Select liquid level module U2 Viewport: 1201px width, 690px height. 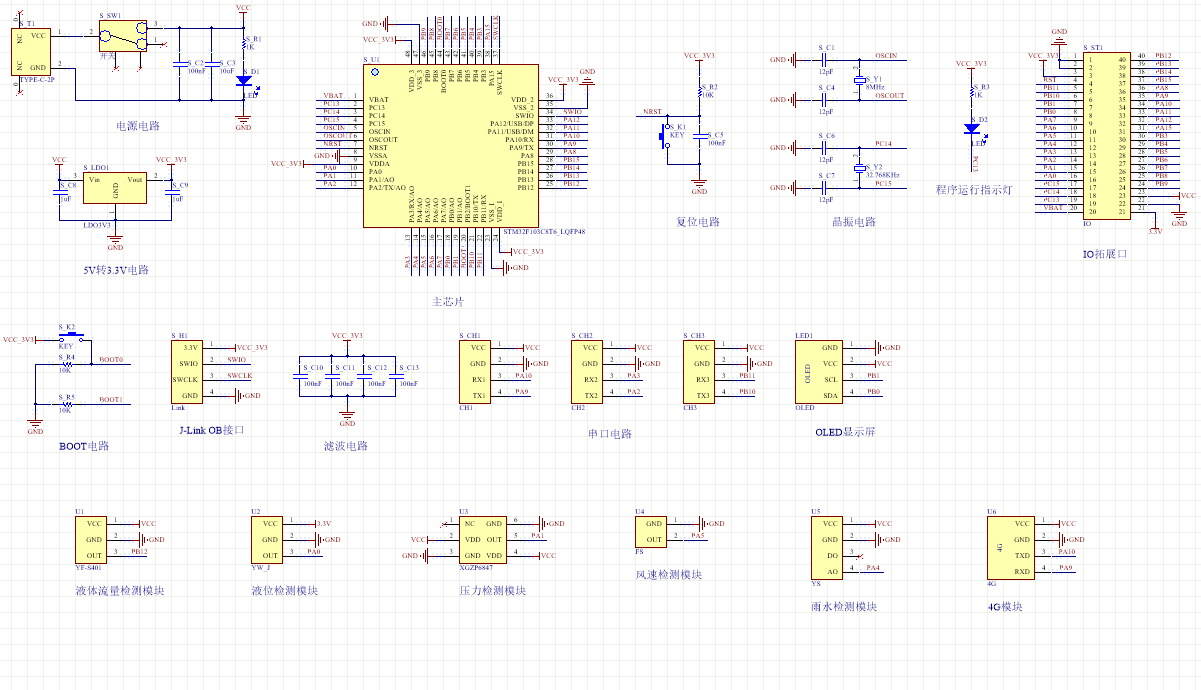pos(269,539)
